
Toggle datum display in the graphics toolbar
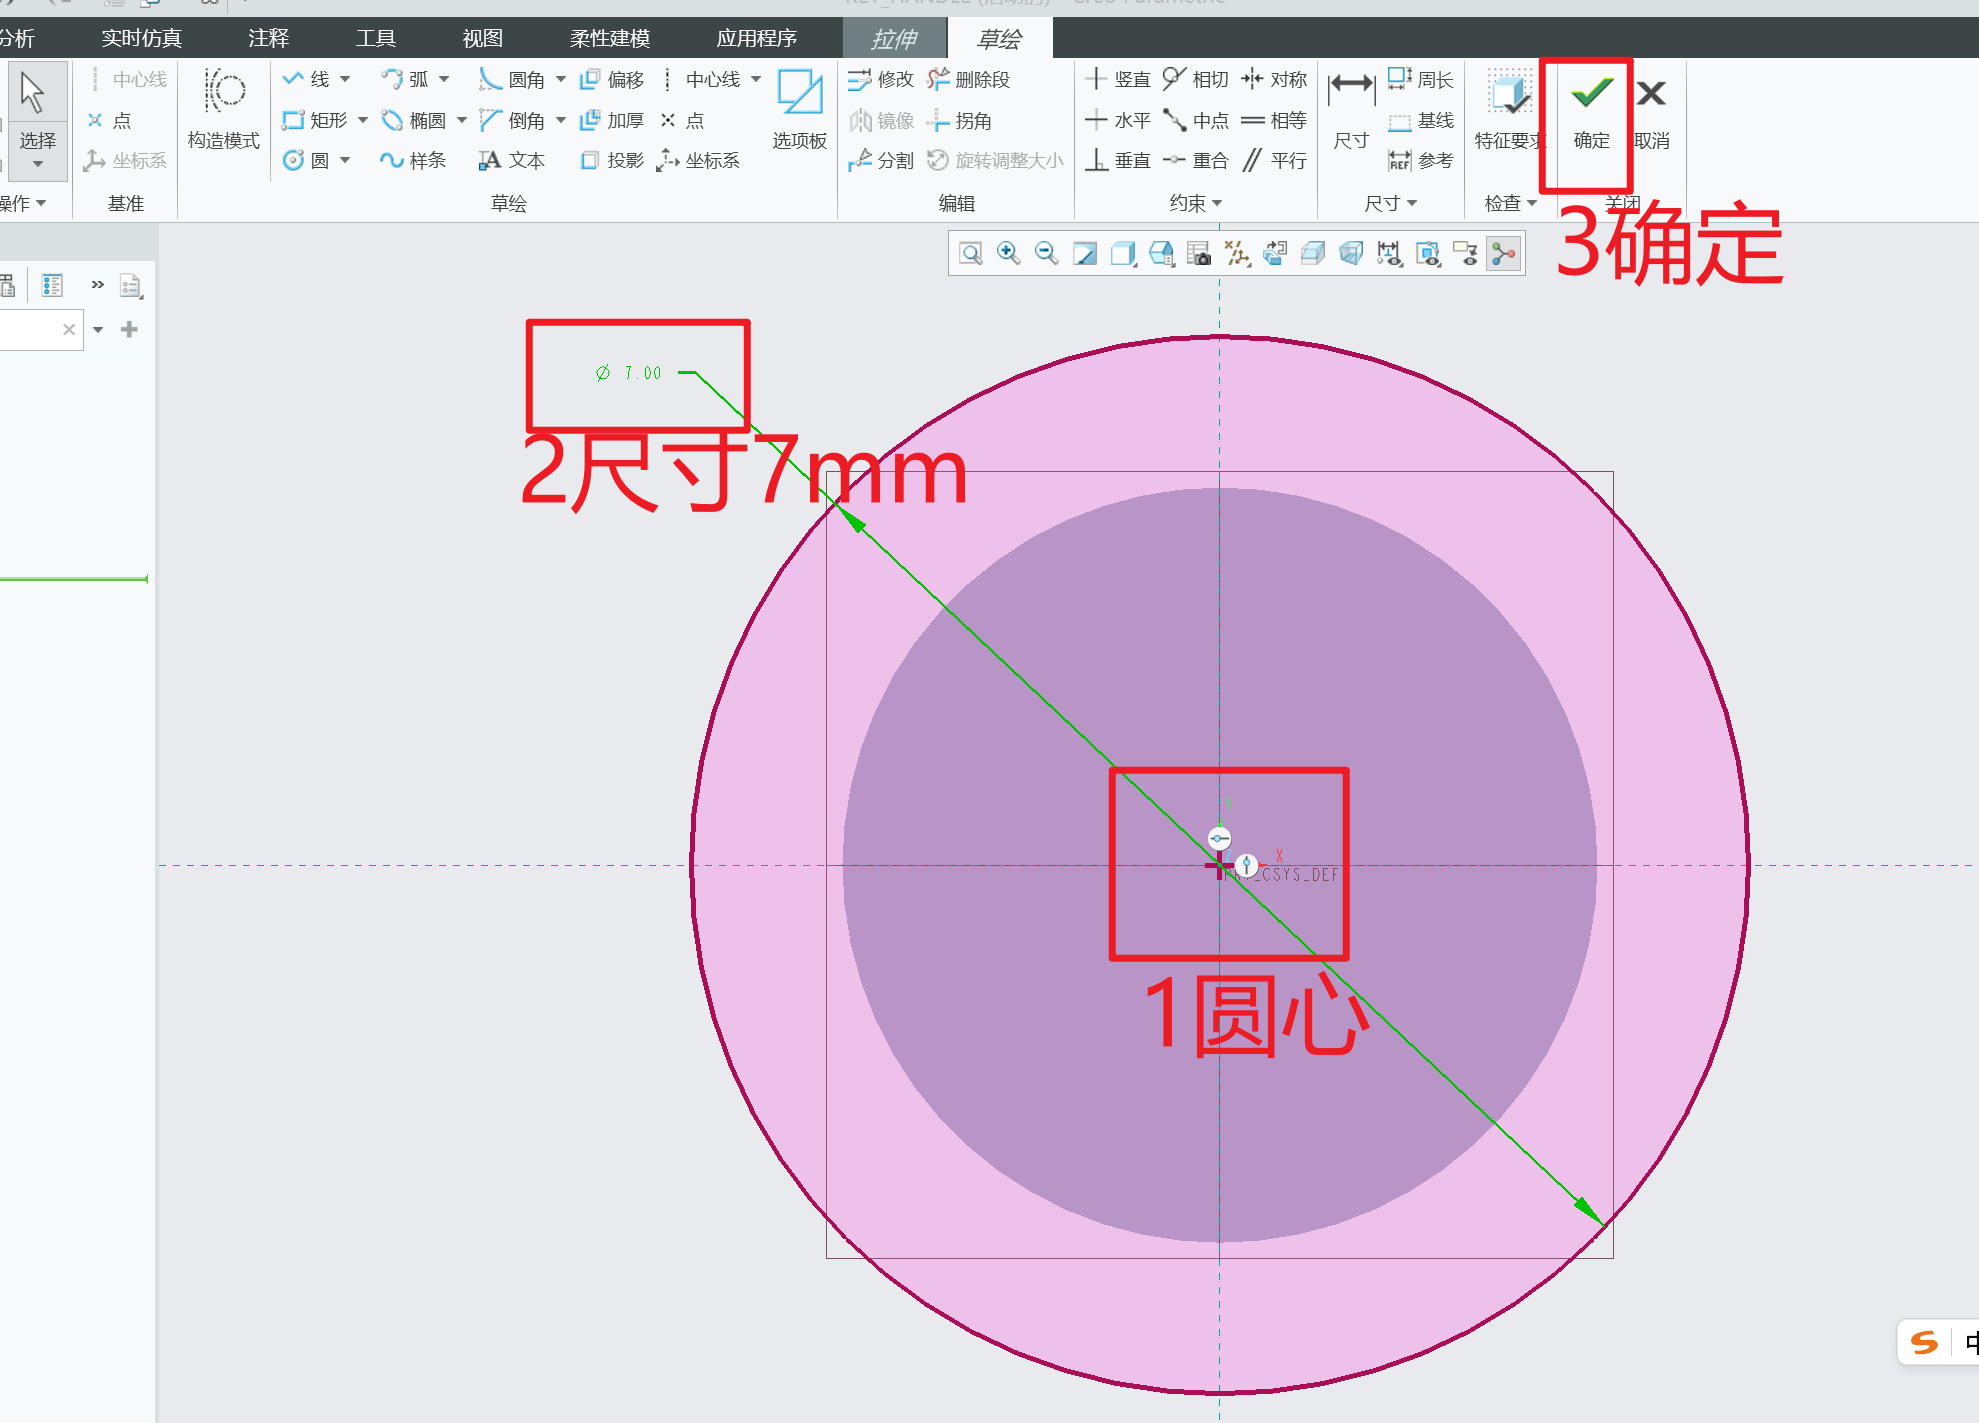[x=1237, y=254]
